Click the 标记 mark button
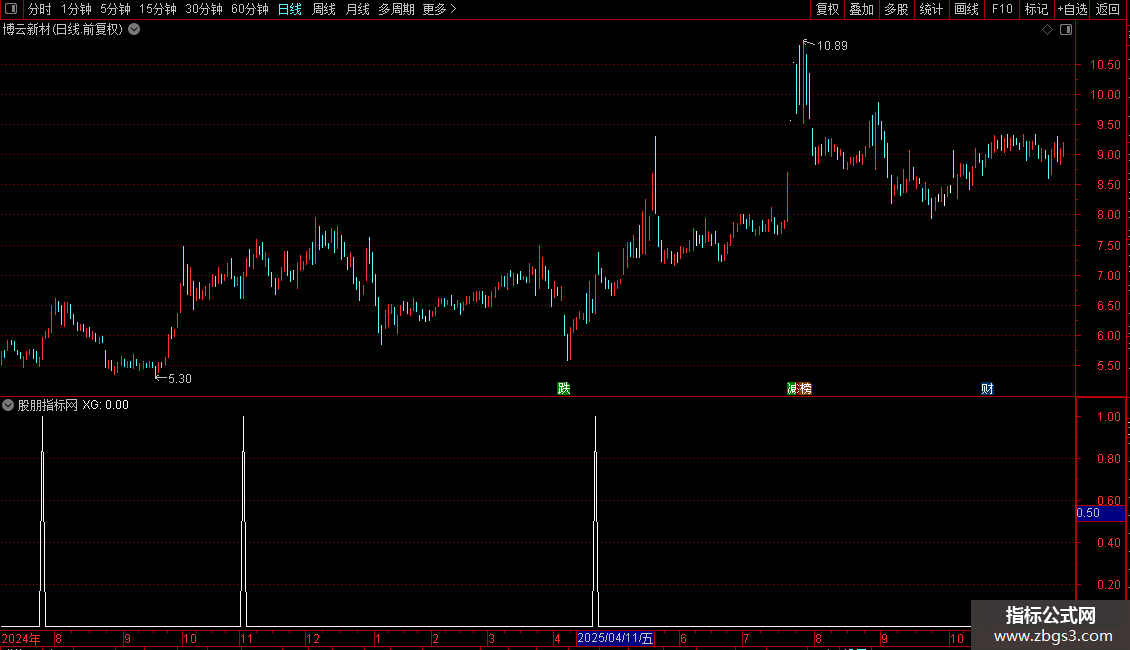 tap(1036, 9)
